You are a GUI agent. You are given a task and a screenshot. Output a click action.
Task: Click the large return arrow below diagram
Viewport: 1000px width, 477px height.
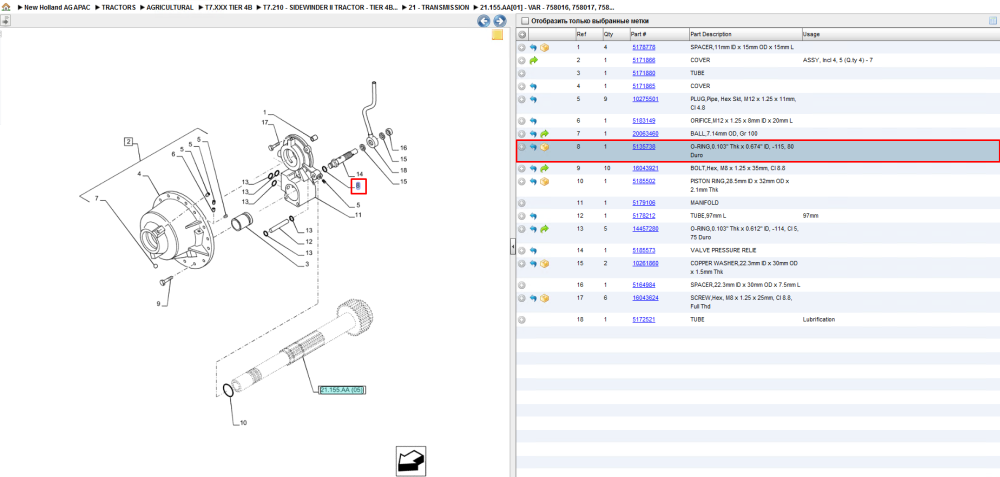(x=411, y=460)
